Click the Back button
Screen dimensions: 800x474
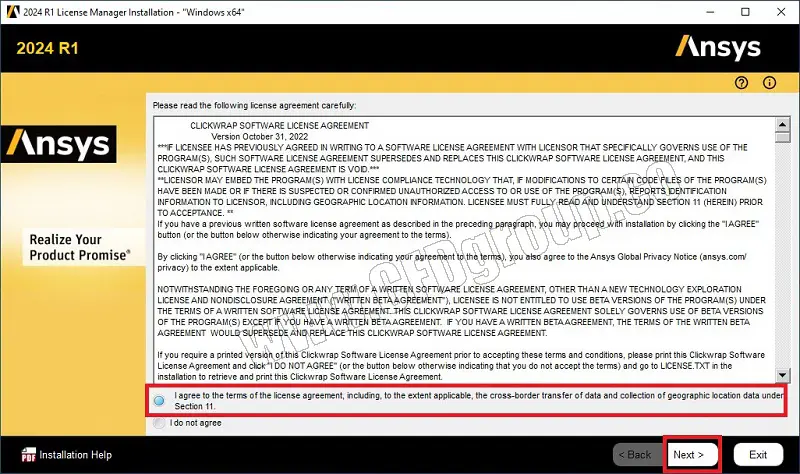(637, 455)
